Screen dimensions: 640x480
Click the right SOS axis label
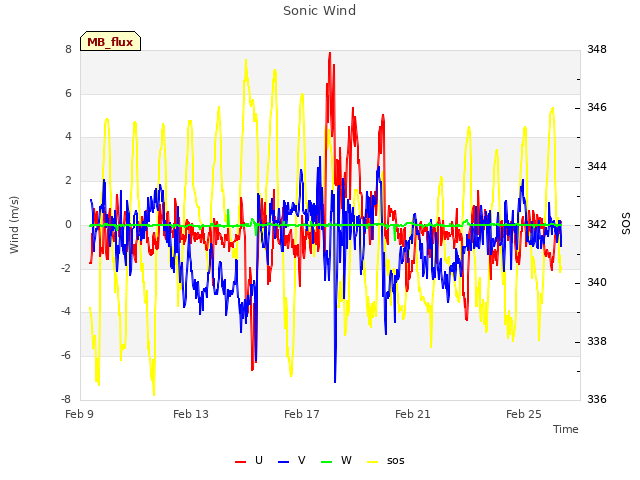tap(626, 224)
